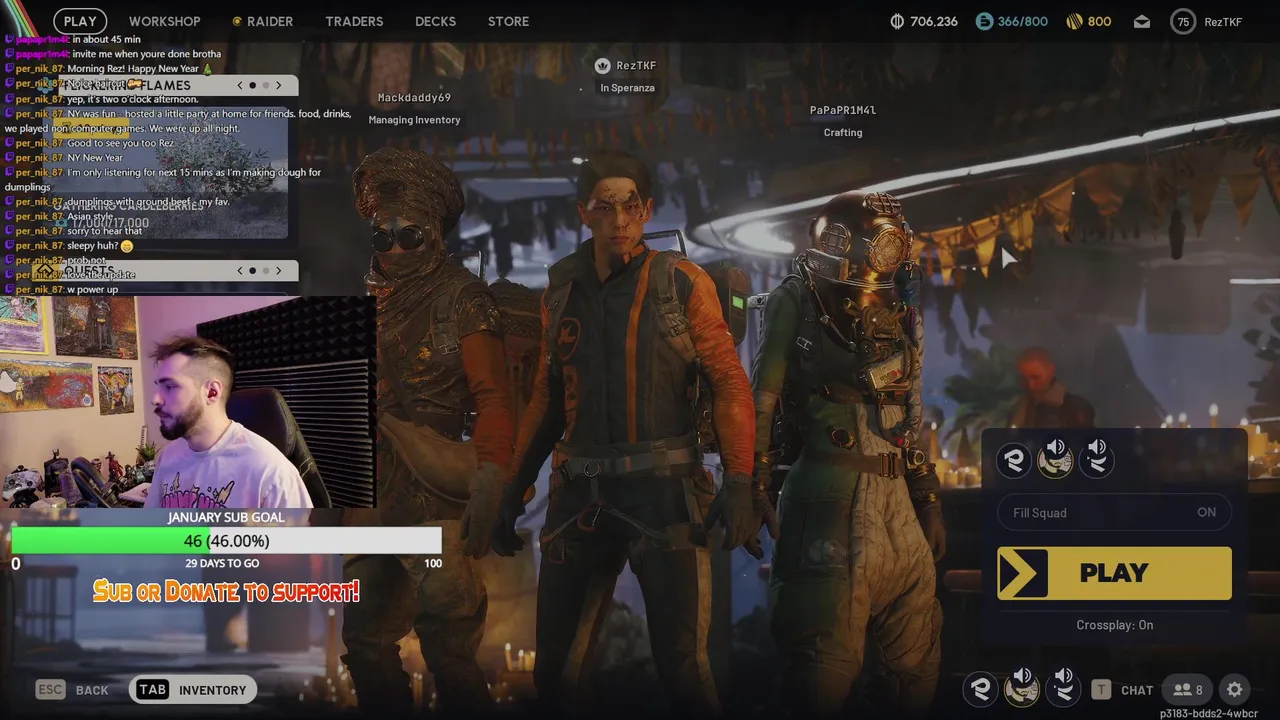Select first page dot in Flickering Flames
1280x720 pixels.
point(253,85)
